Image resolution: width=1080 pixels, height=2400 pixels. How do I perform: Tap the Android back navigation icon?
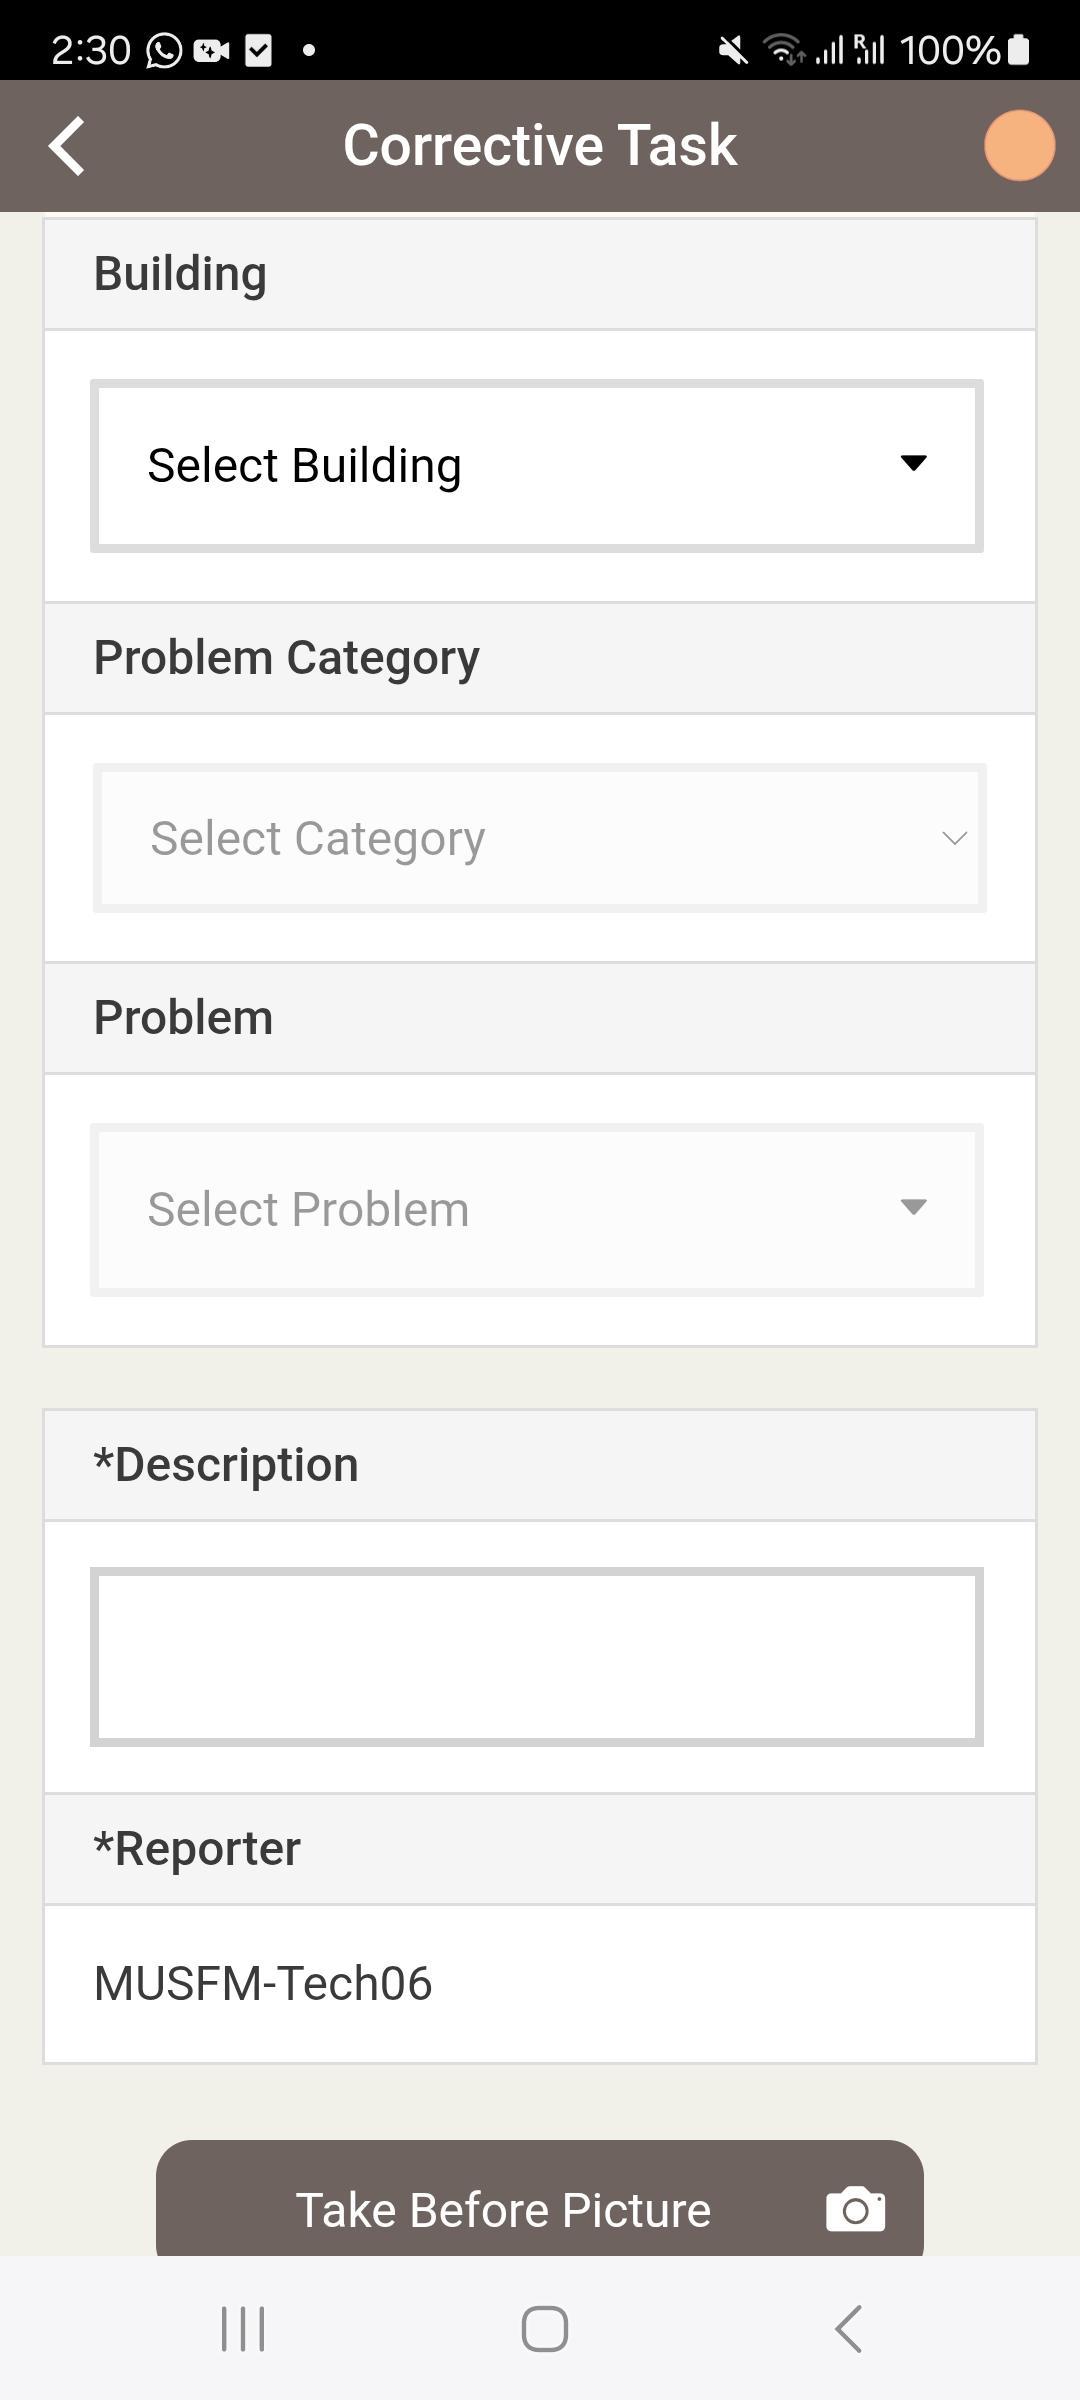[848, 2329]
